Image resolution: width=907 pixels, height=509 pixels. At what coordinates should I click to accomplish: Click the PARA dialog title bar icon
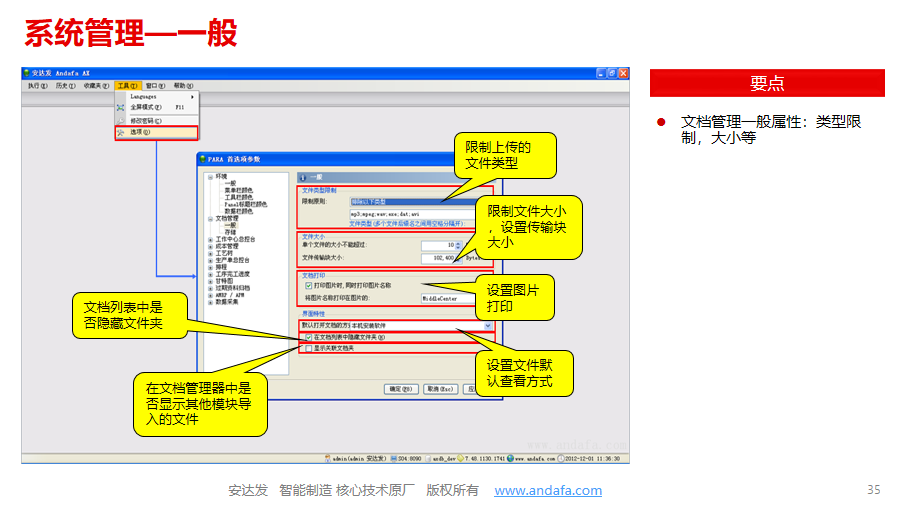coord(203,159)
